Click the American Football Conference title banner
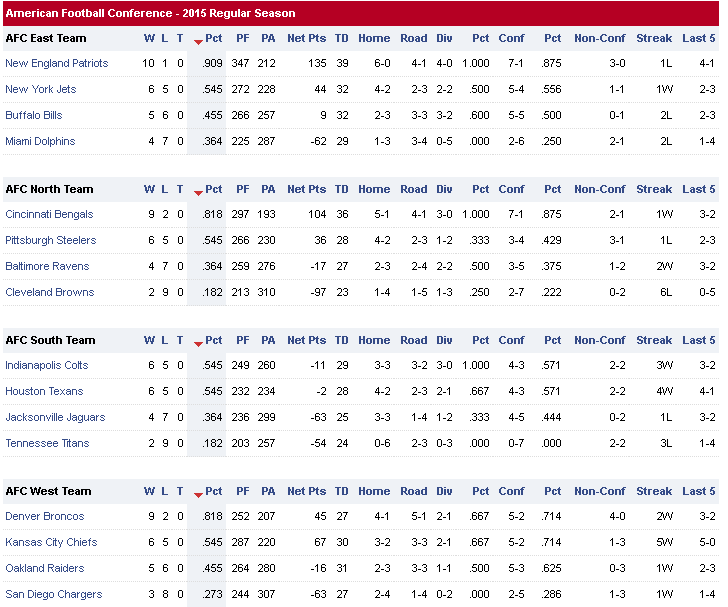The width and height of the screenshot is (728, 607). (x=361, y=13)
